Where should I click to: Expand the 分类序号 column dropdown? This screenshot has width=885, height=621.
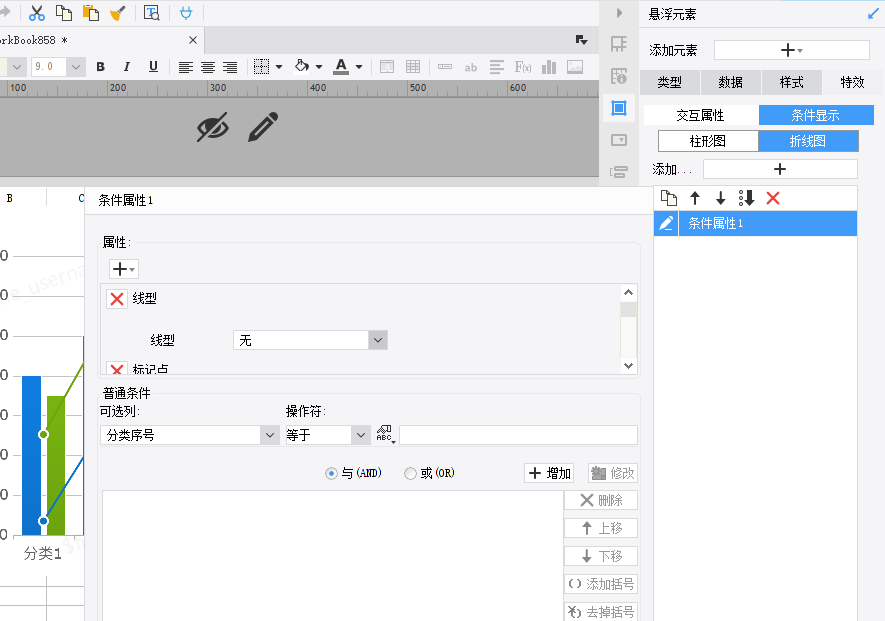(x=190, y=435)
